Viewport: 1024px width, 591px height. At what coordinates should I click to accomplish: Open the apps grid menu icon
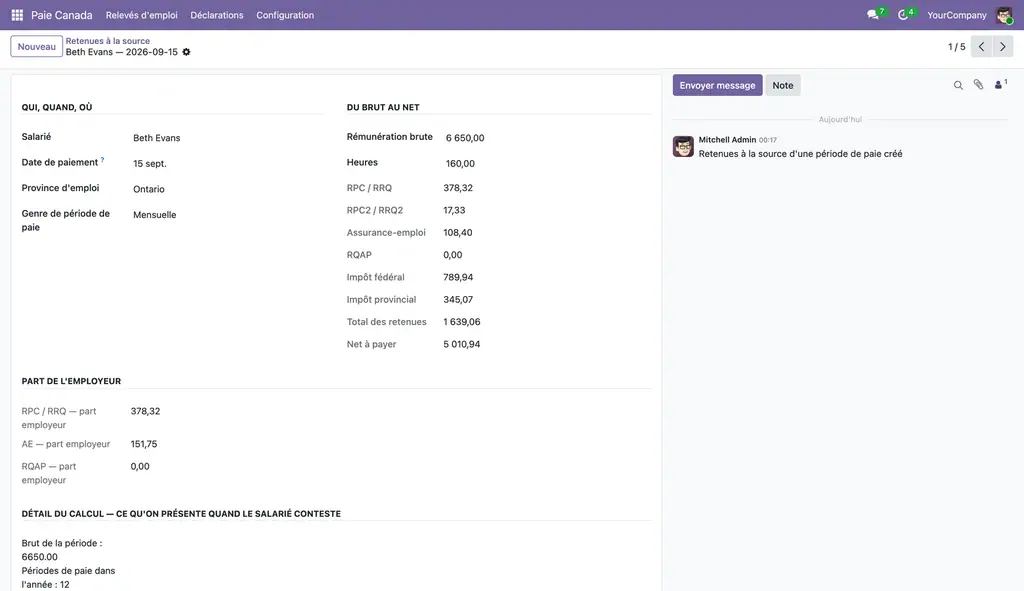click(17, 15)
